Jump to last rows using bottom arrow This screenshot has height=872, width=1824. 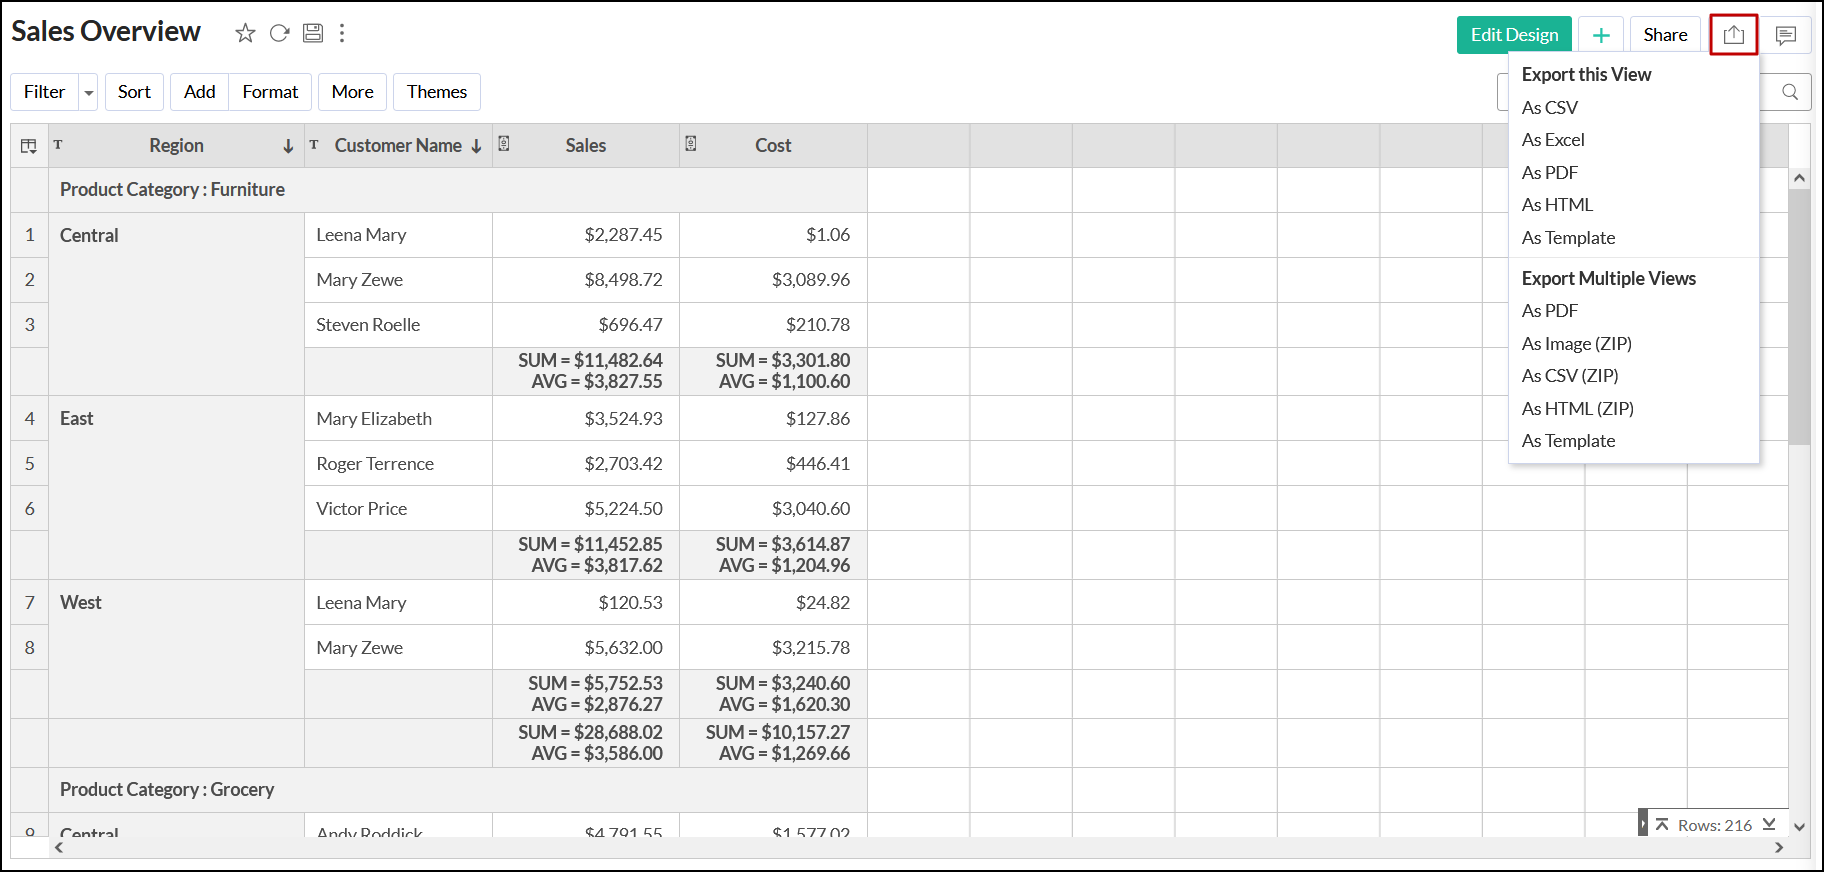click(x=1769, y=824)
